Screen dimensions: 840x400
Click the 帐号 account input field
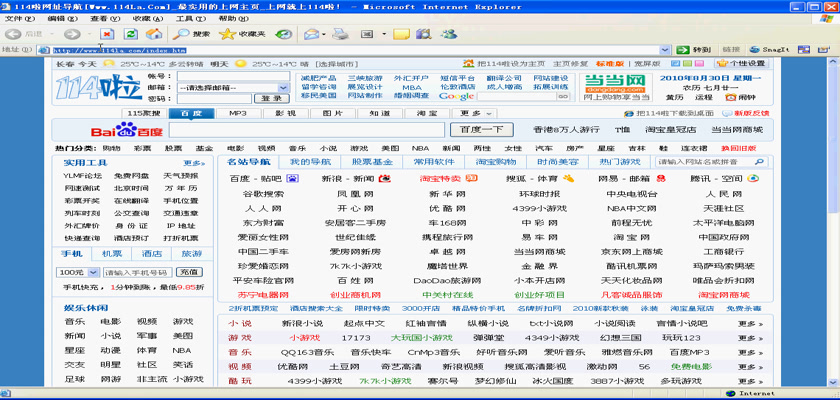point(233,76)
